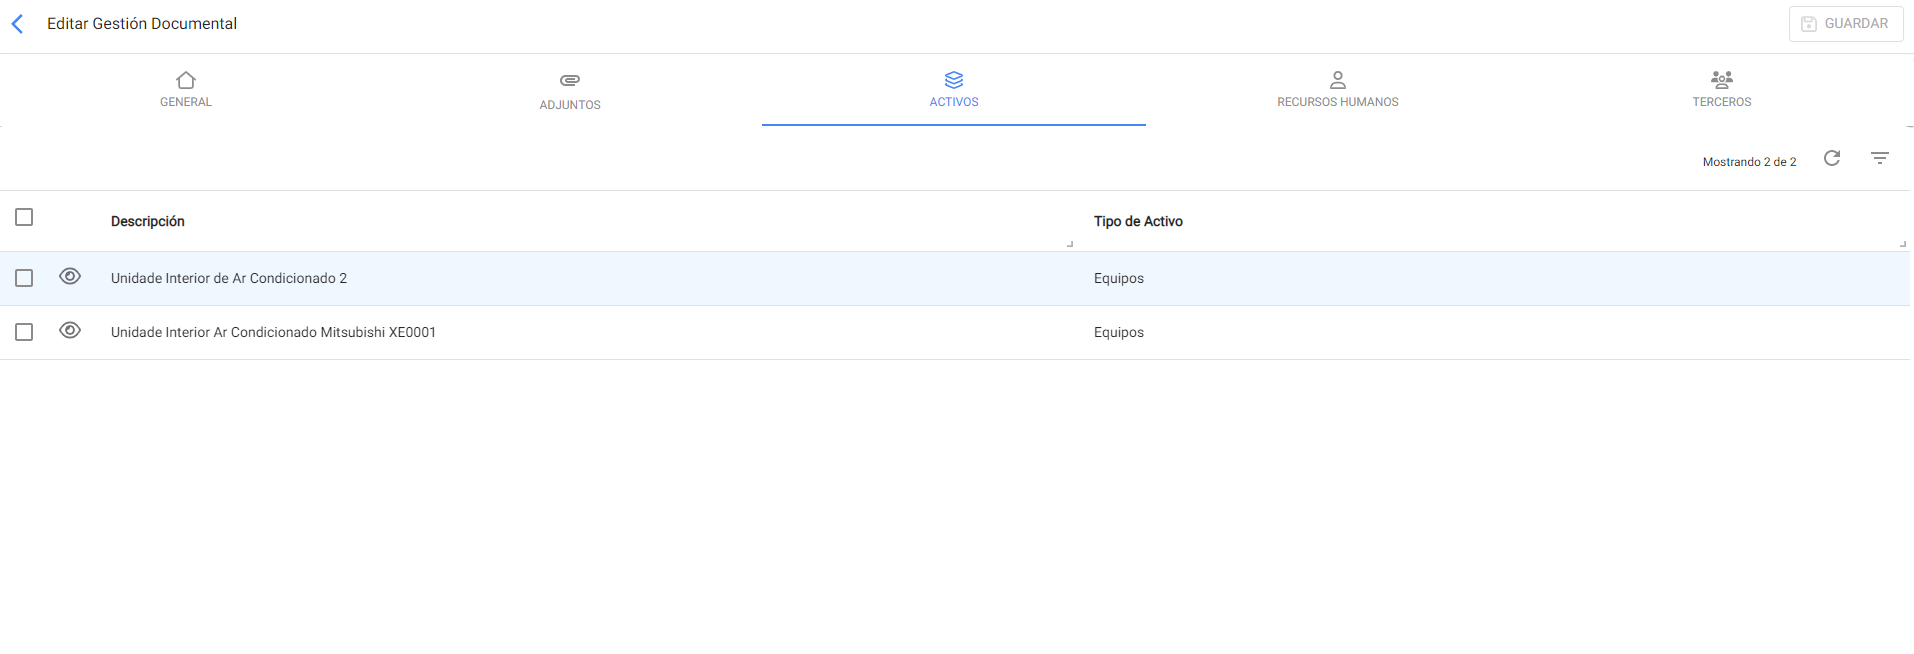The image size is (1914, 654).
Task: Click the refresh list icon
Action: [1831, 158]
